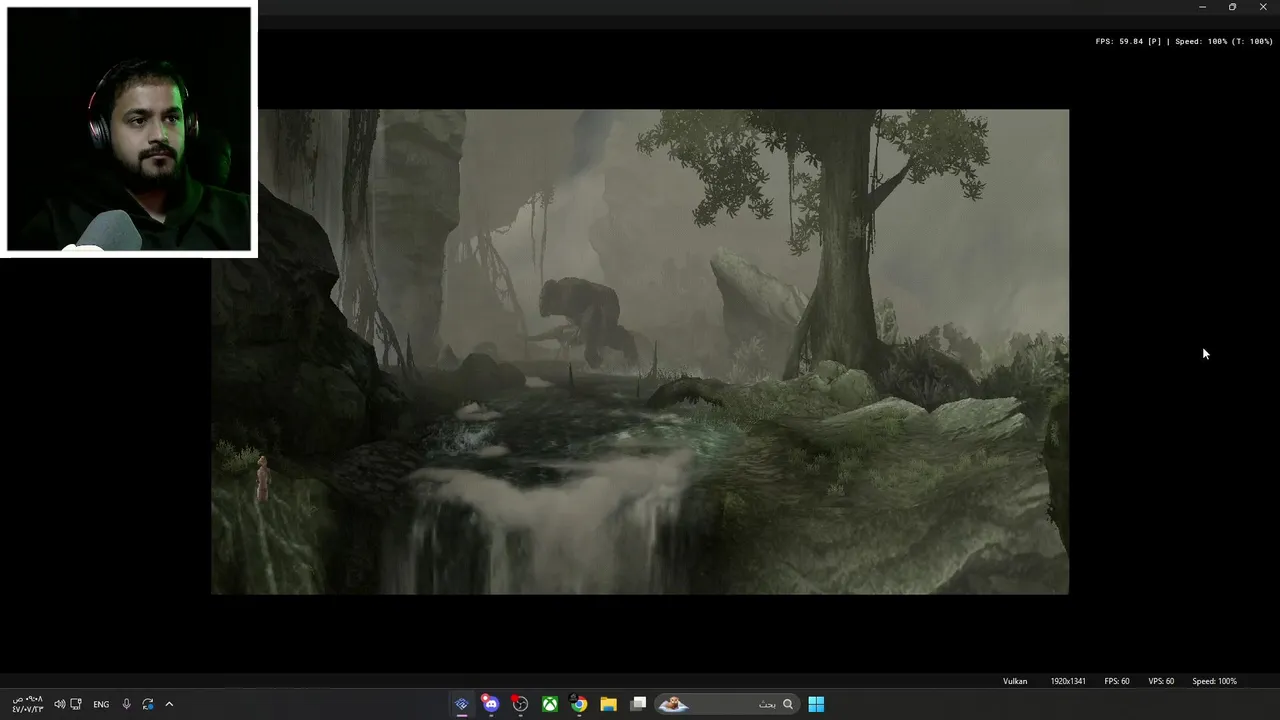Open Task View in the taskbar
Viewport: 1280px width, 720px height.
tap(639, 704)
